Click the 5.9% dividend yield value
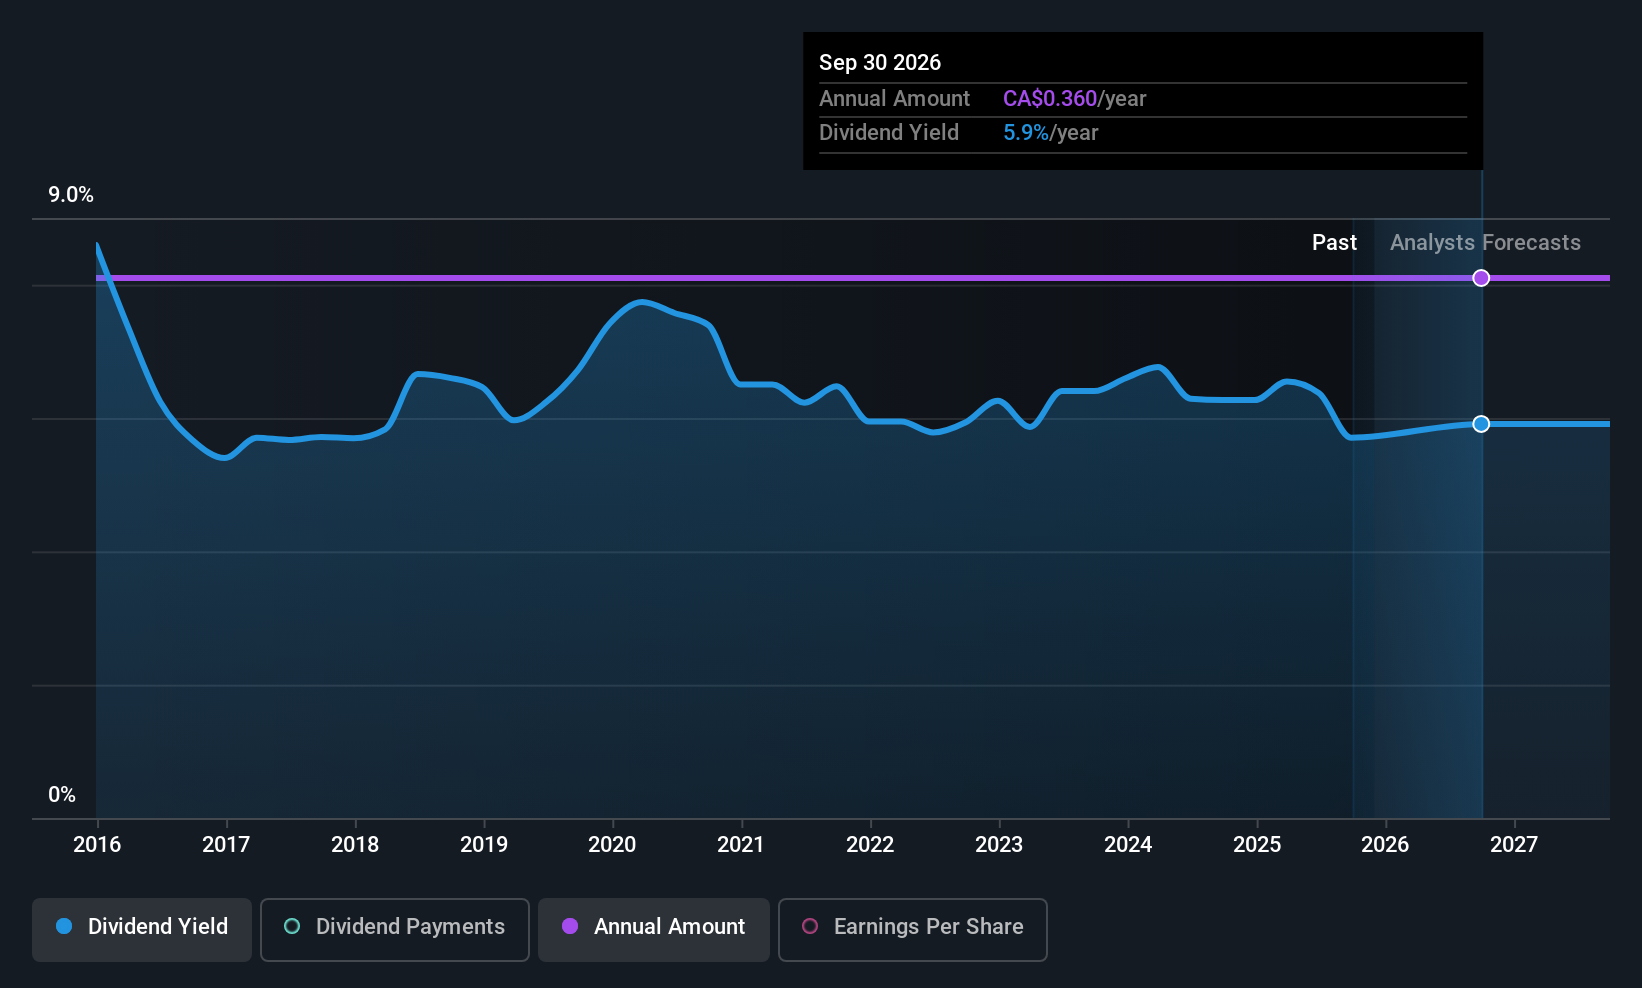 coord(1026,133)
